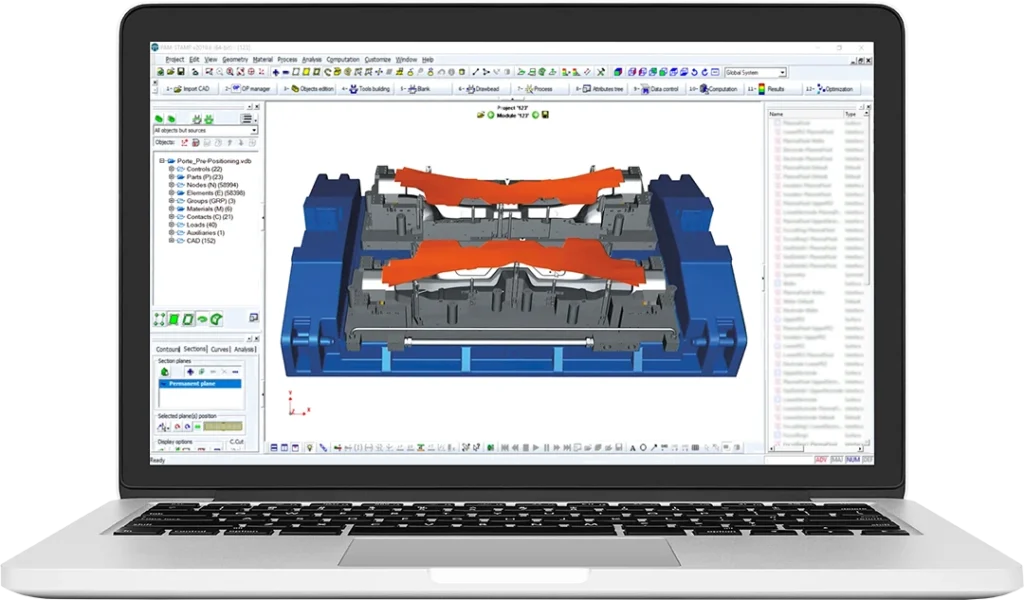Open the Optimization step icon
Viewport: 1024px width, 600px height.
tap(825, 89)
